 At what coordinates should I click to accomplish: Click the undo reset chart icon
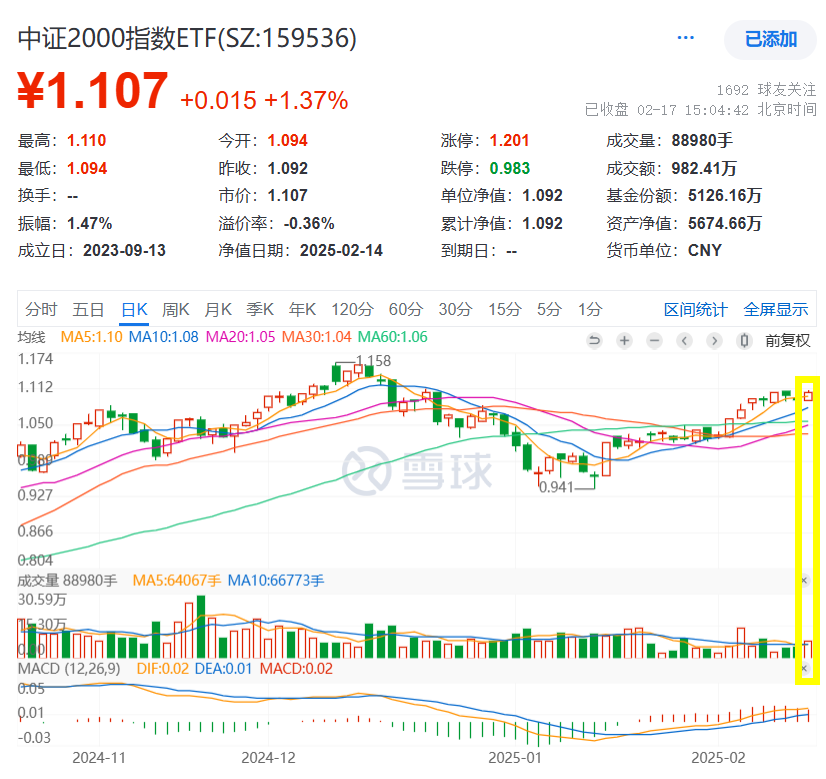[x=594, y=341]
